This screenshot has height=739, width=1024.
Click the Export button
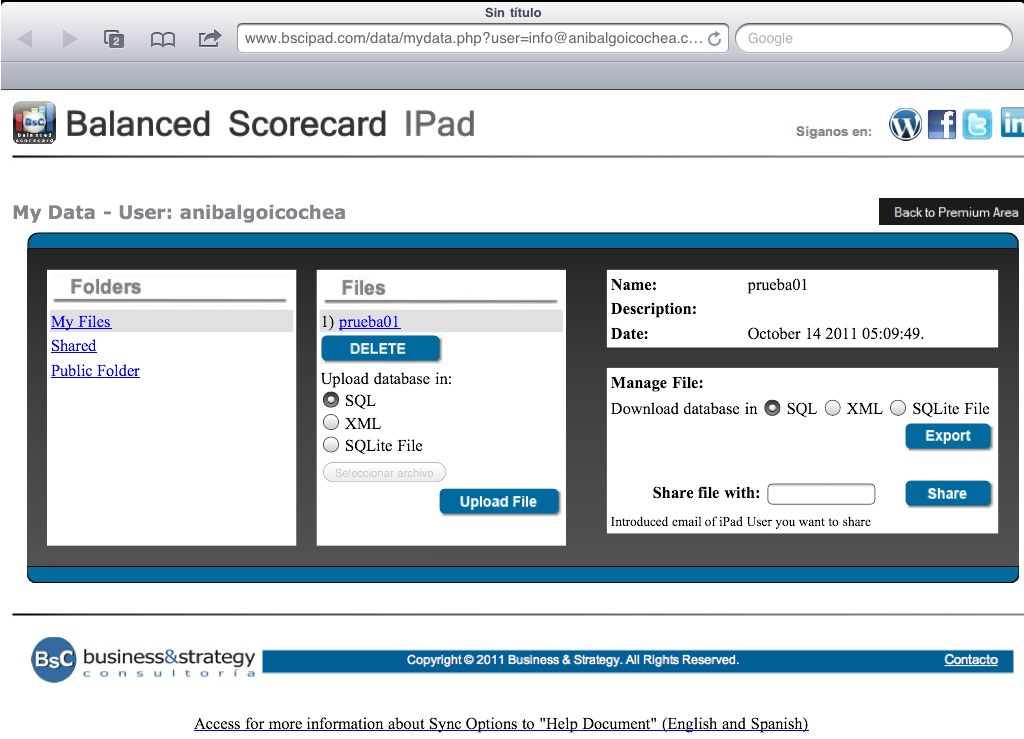click(x=947, y=436)
